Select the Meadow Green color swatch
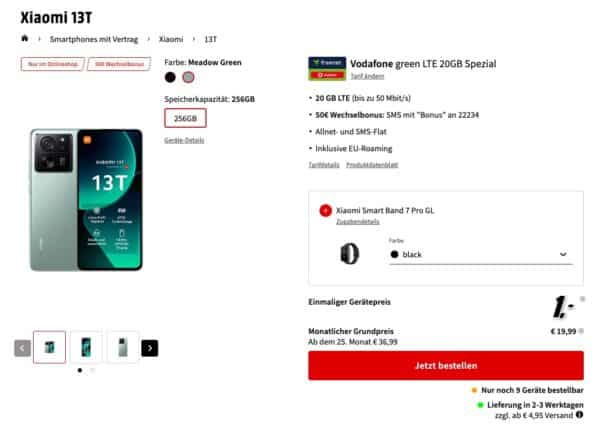Screen dimensions: 600x426 pos(188,77)
